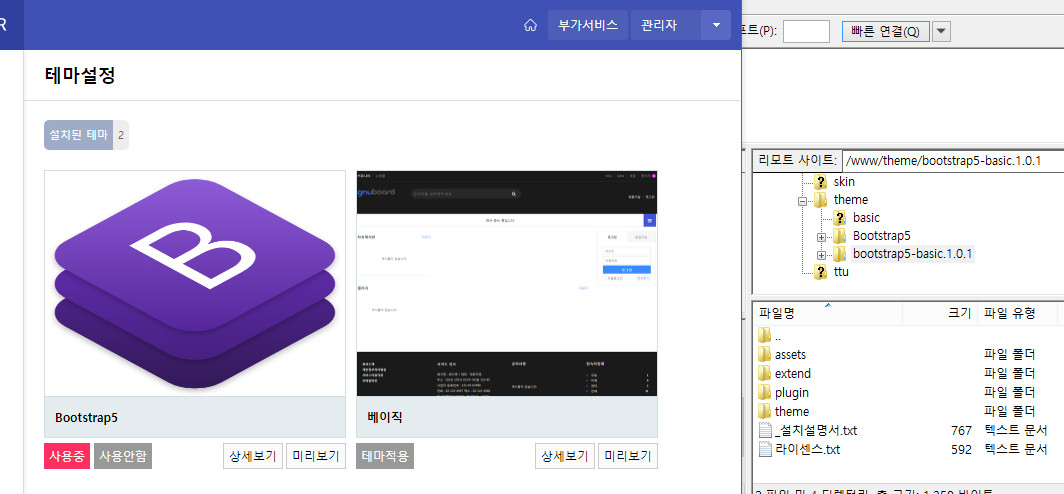The image size is (1064, 494).
Task: Click the 767 size cell of _설치설명서.txt
Action: (x=962, y=430)
